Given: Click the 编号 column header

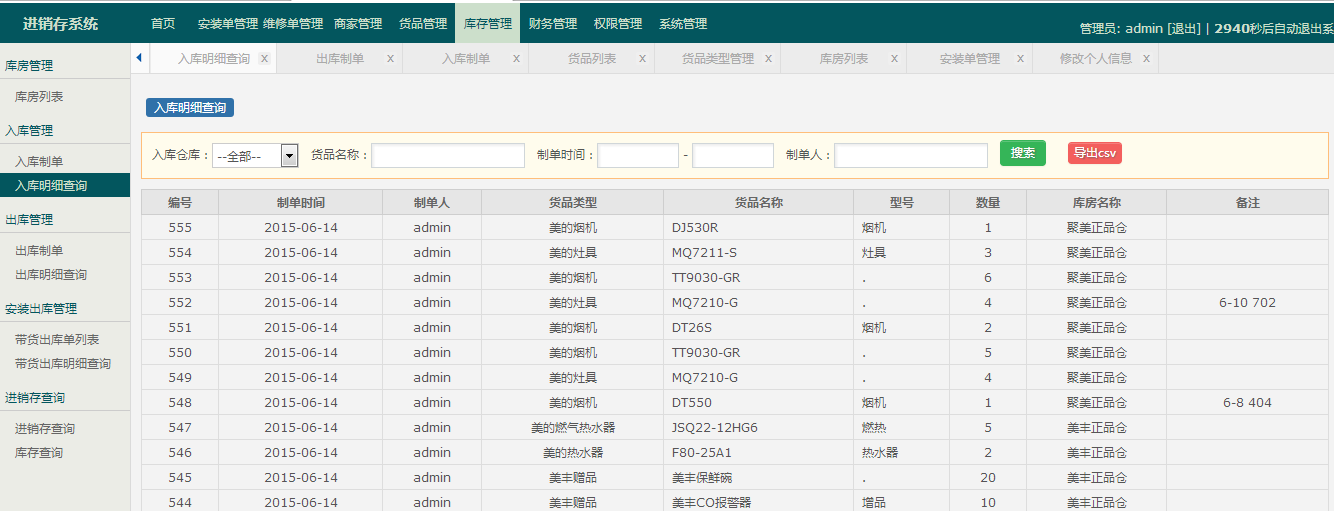Looking at the screenshot, I should [180, 202].
